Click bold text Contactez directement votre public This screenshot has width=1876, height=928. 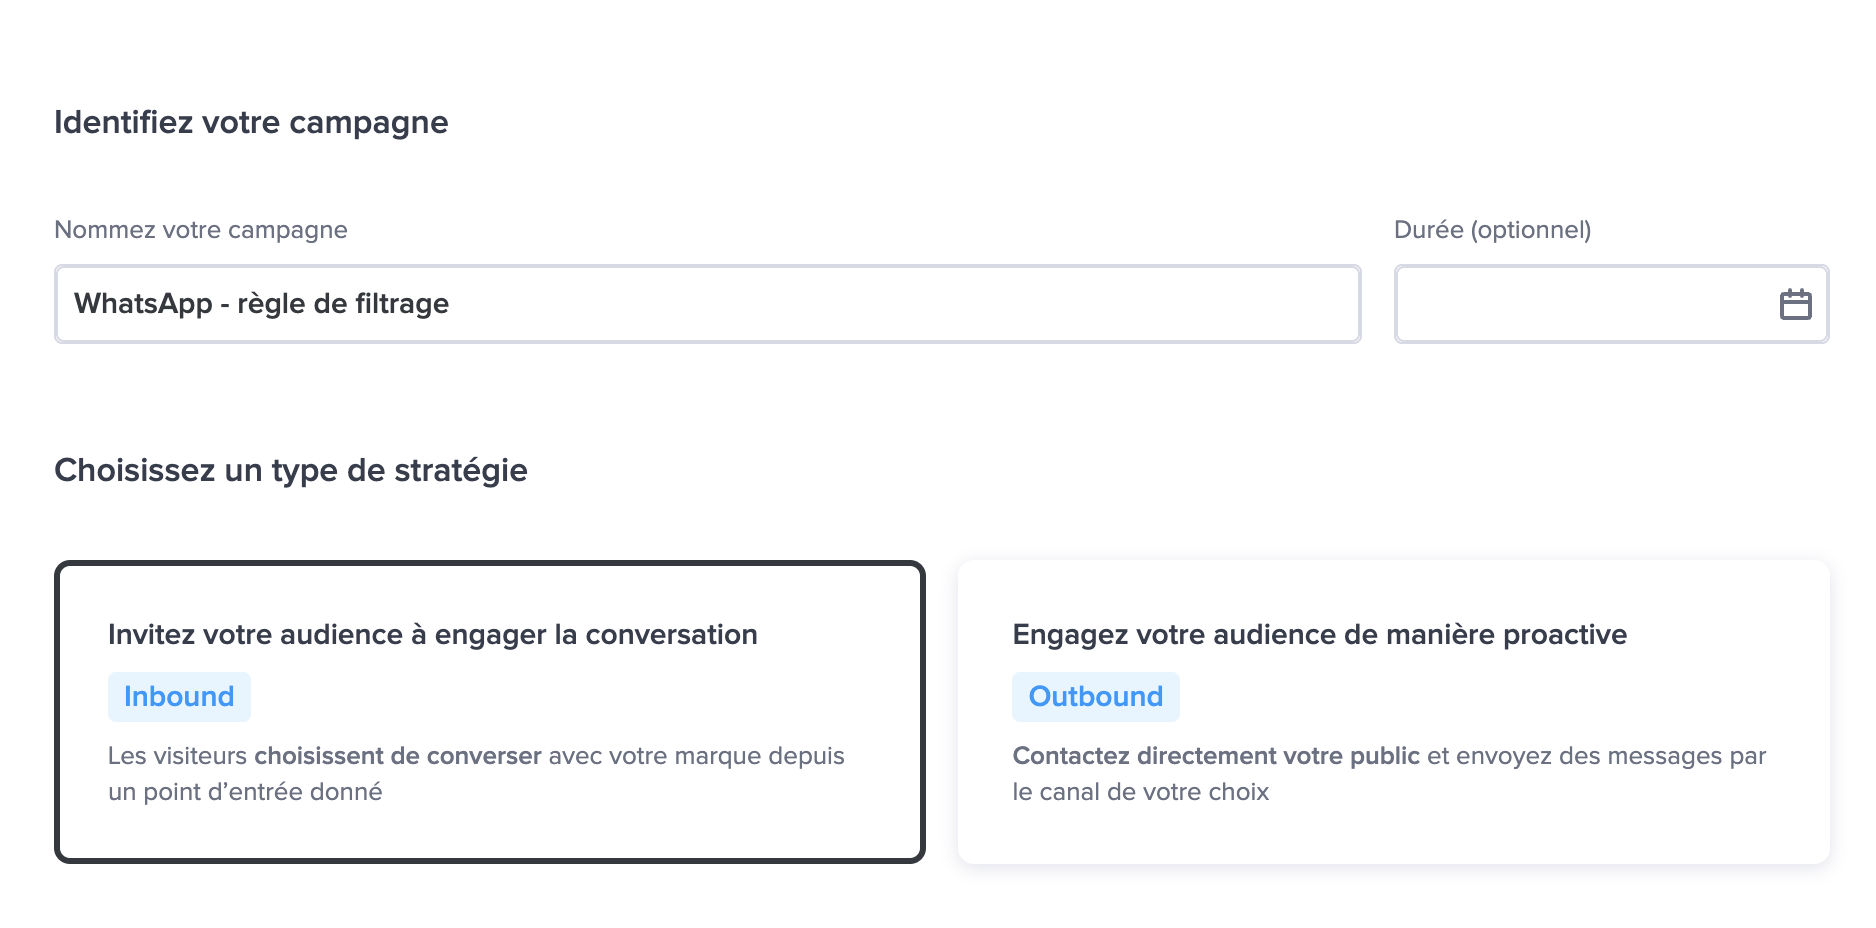(1216, 756)
